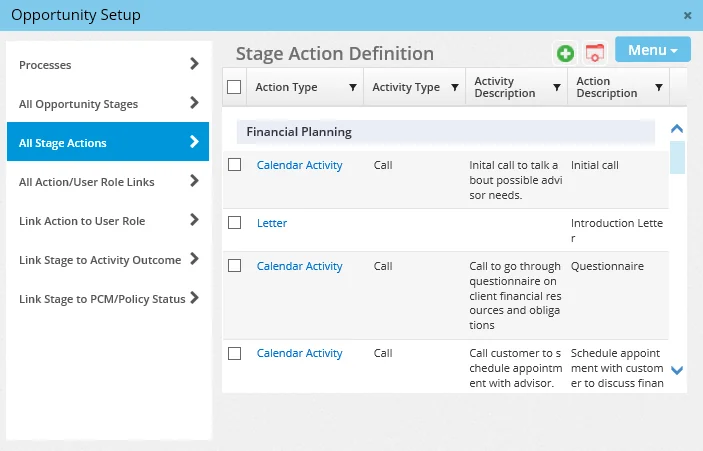Check the Initial call row checkbox

234,165
